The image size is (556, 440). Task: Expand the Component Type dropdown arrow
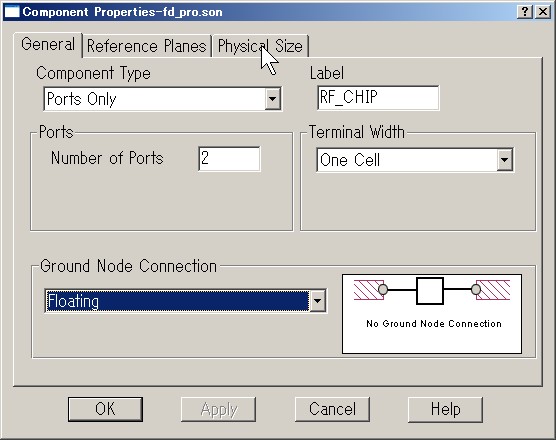[x=273, y=99]
